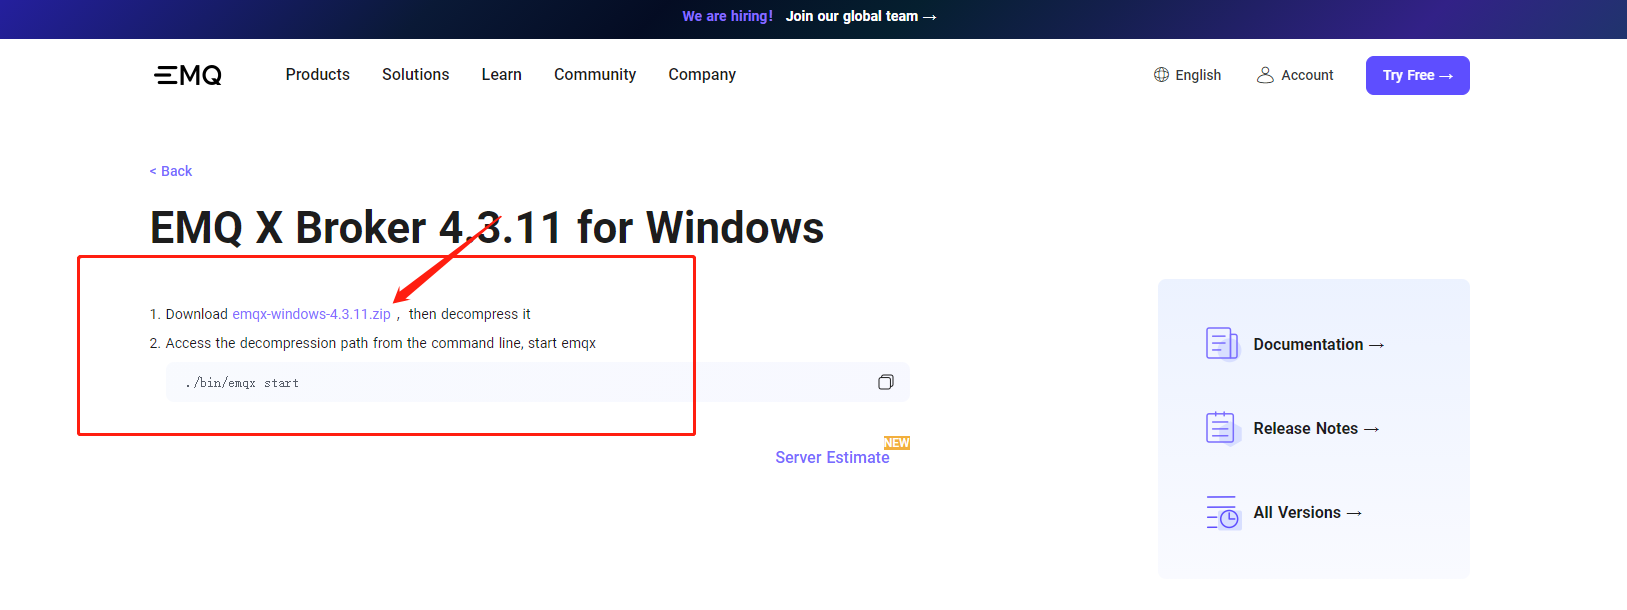Click the Account user icon
The width and height of the screenshot is (1627, 610).
(1265, 75)
